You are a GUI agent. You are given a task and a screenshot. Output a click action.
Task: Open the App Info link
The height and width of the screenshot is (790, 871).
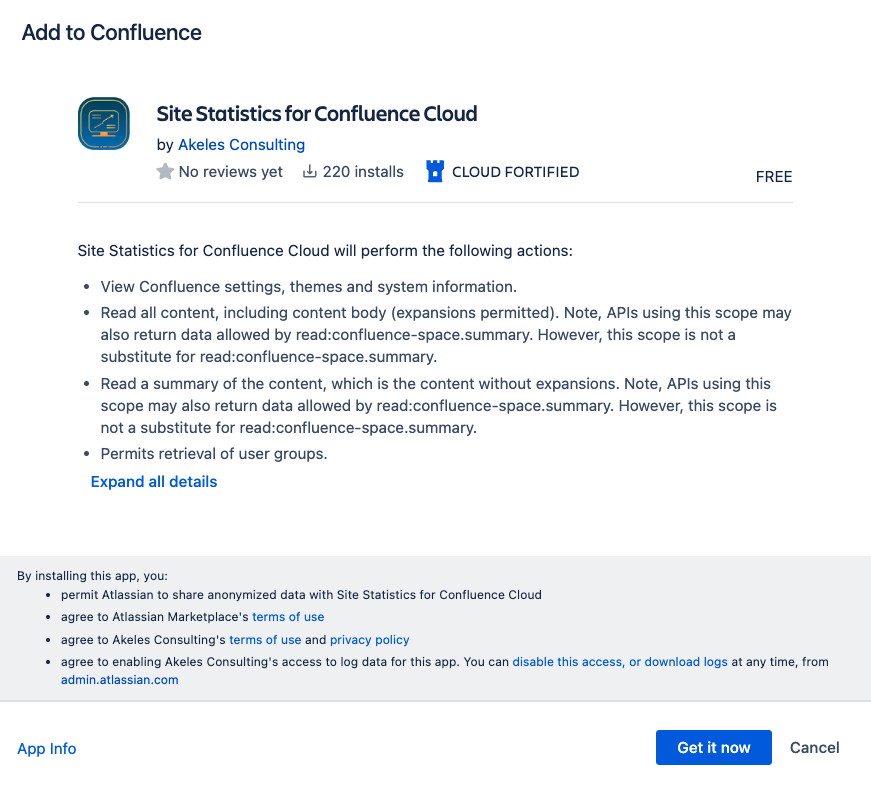click(x=47, y=748)
